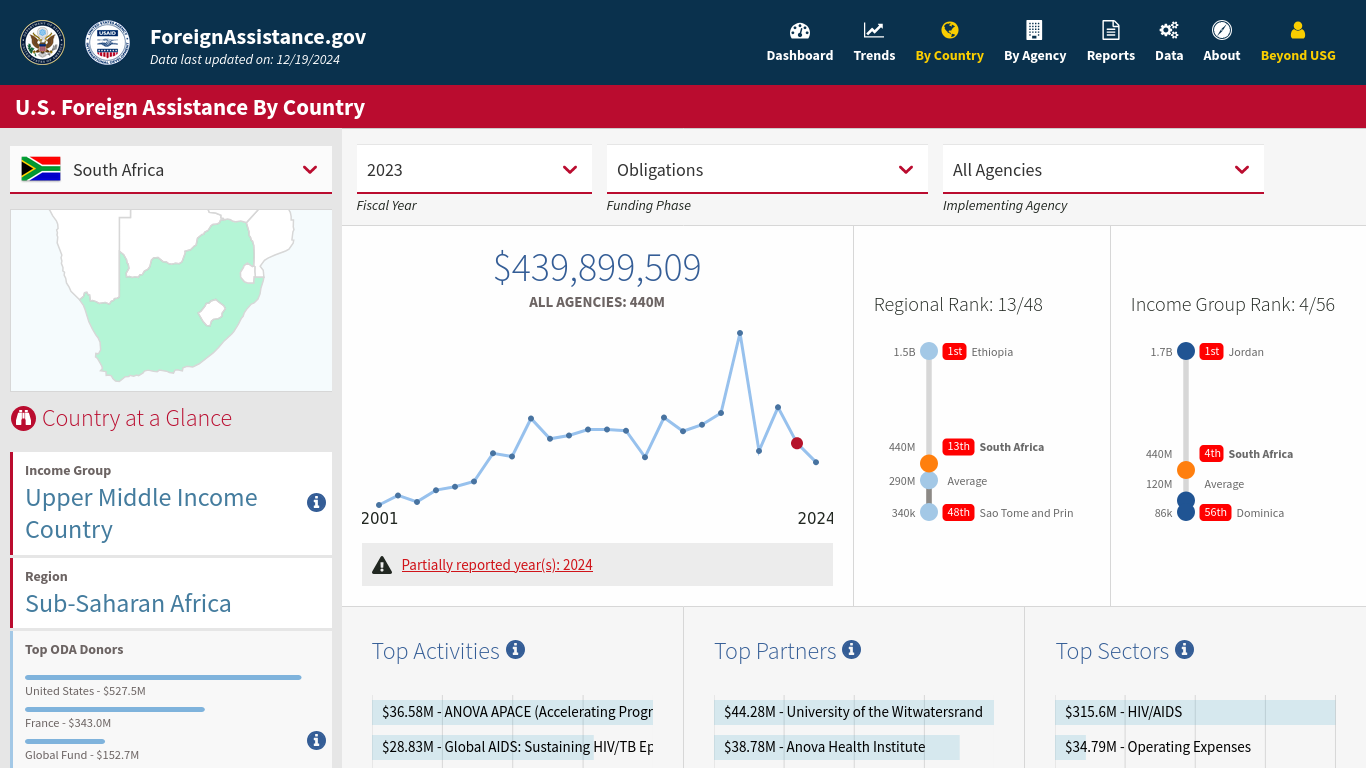The height and width of the screenshot is (768, 1366).
Task: Click the Global AIDS Sustaining HIV/TB bar
Action: point(484,747)
